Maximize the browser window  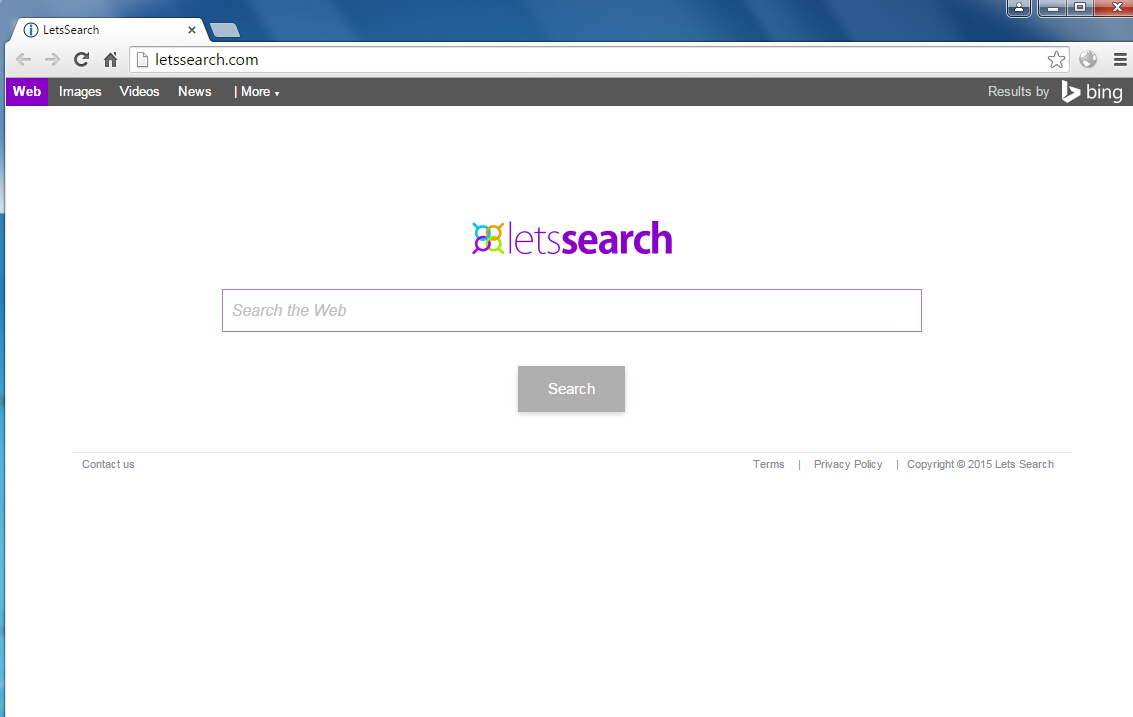pyautogui.click(x=1080, y=8)
